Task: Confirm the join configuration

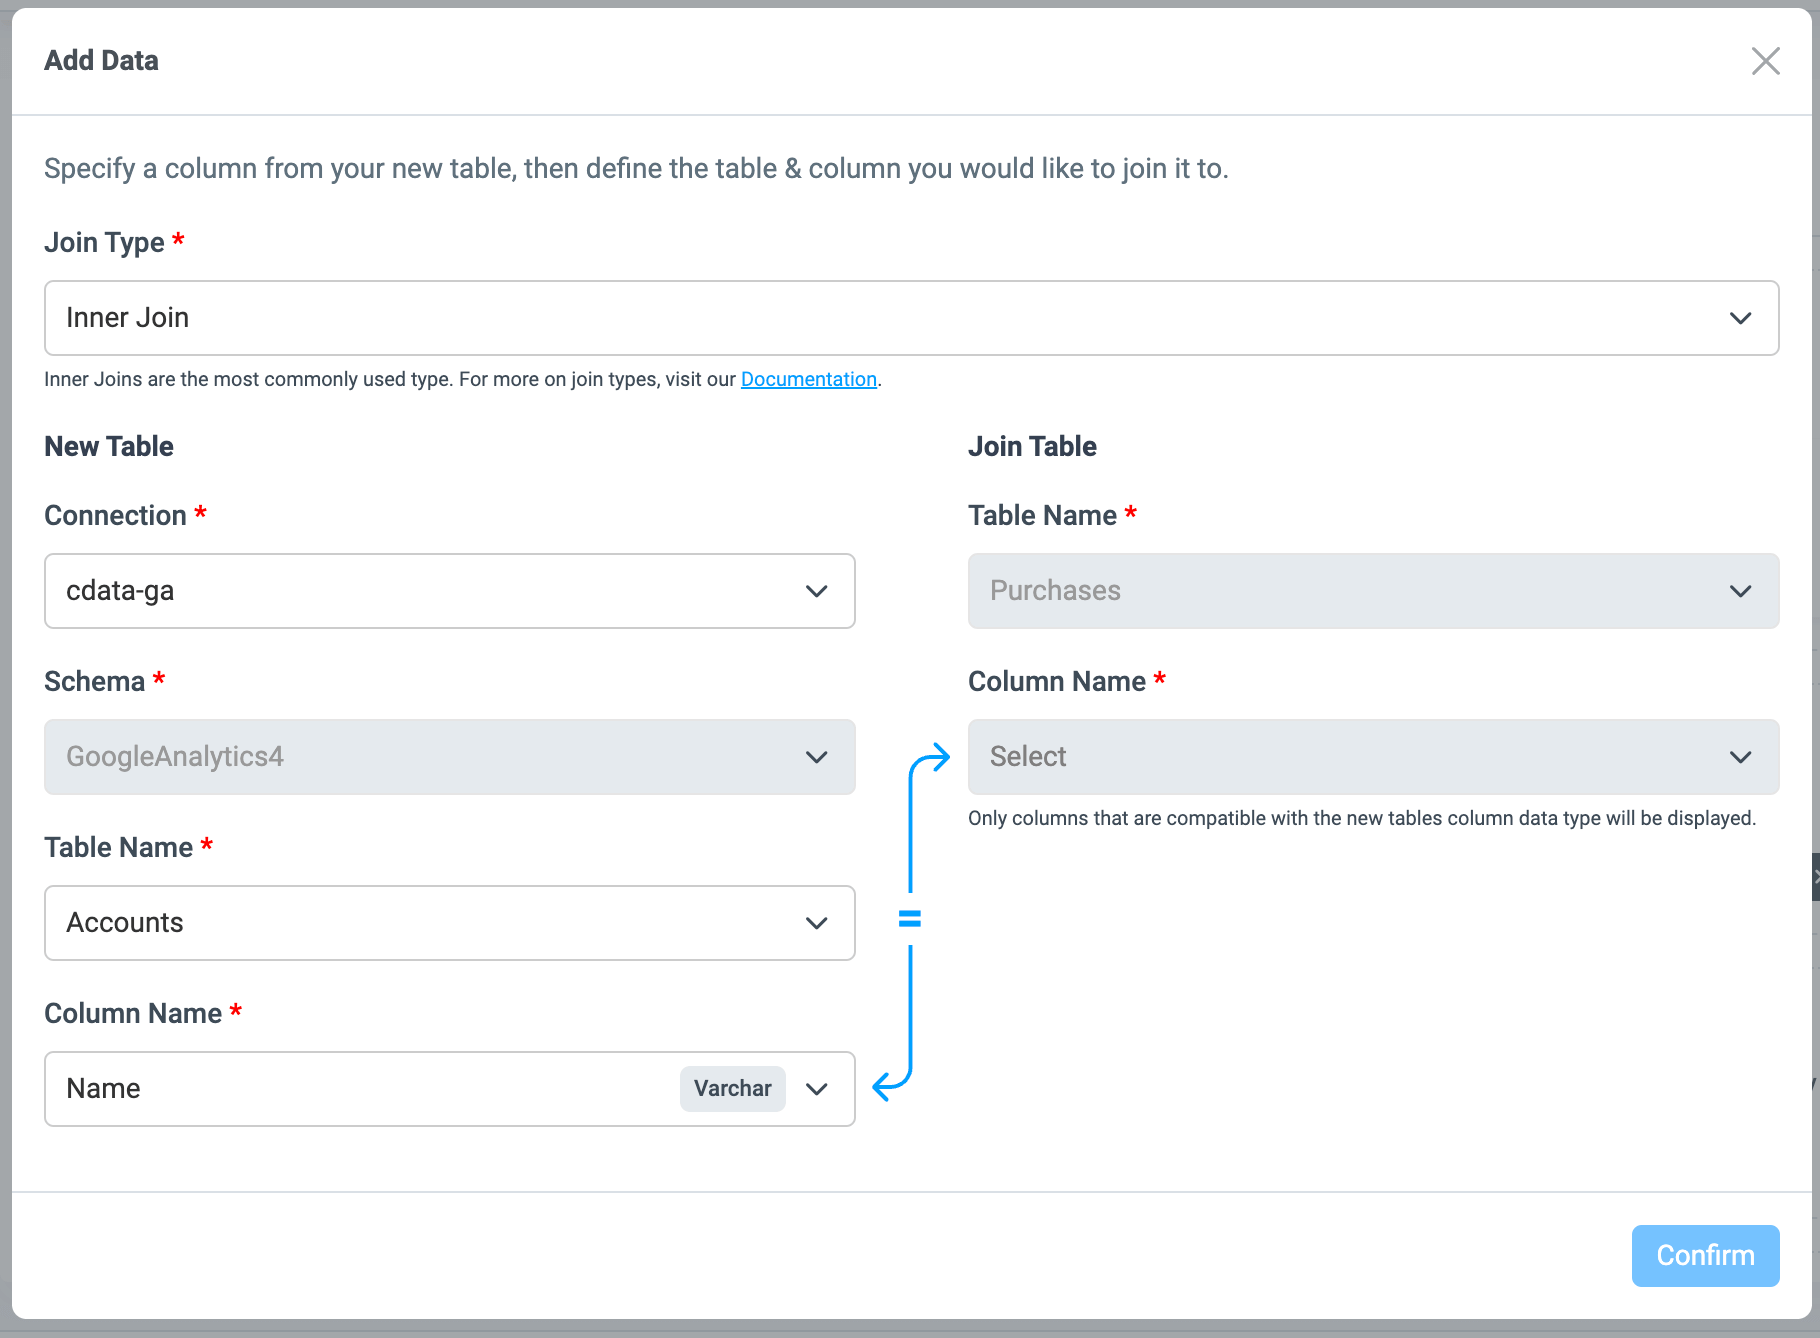Action: [1705, 1255]
